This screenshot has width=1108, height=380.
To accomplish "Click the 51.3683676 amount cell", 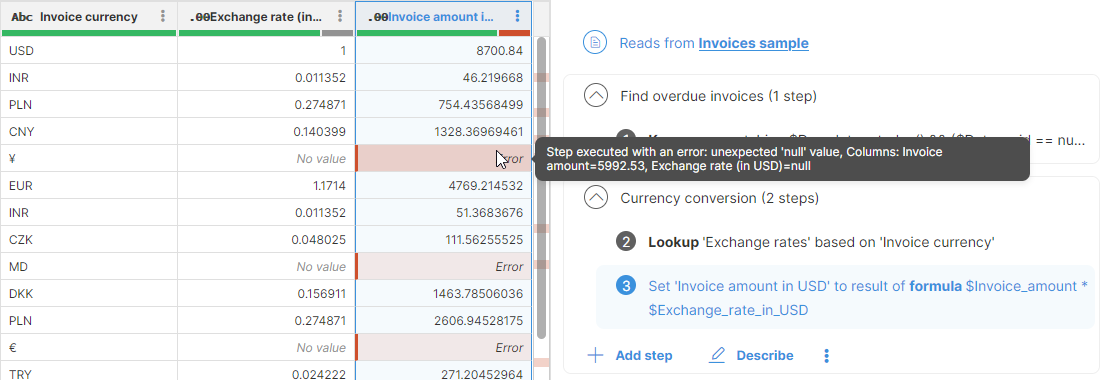I will (444, 213).
